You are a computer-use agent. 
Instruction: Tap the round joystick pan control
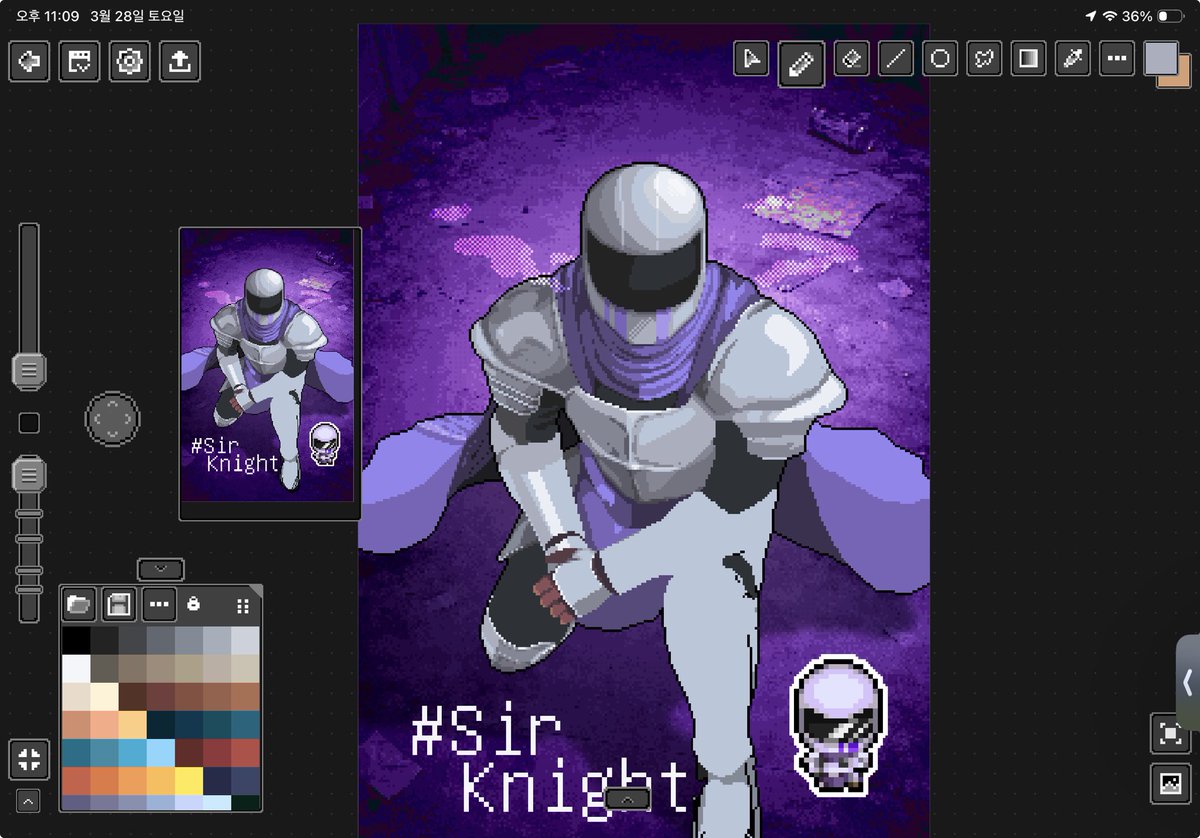112,417
